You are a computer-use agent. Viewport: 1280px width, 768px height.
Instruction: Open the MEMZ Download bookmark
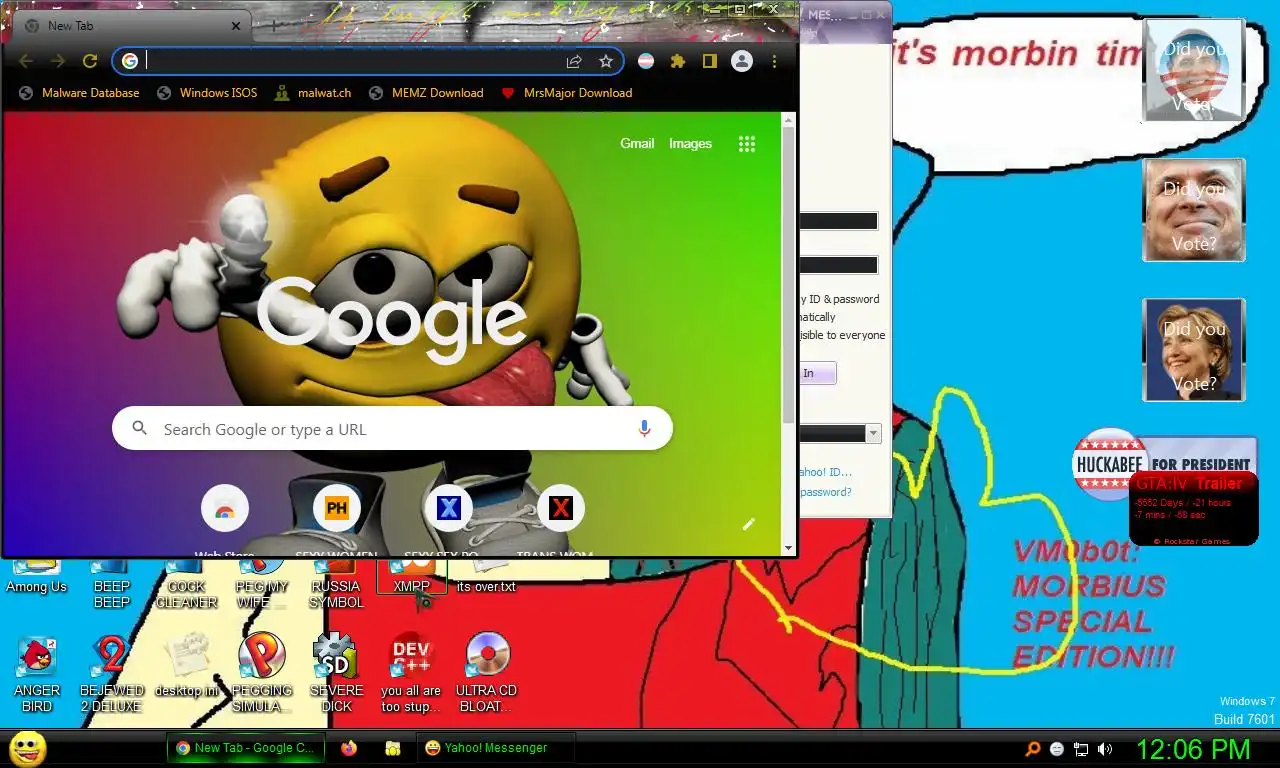(426, 93)
